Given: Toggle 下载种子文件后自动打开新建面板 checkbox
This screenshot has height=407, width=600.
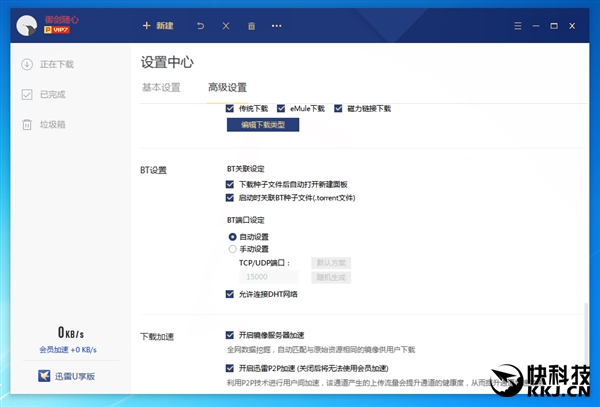Looking at the screenshot, I should (230, 184).
